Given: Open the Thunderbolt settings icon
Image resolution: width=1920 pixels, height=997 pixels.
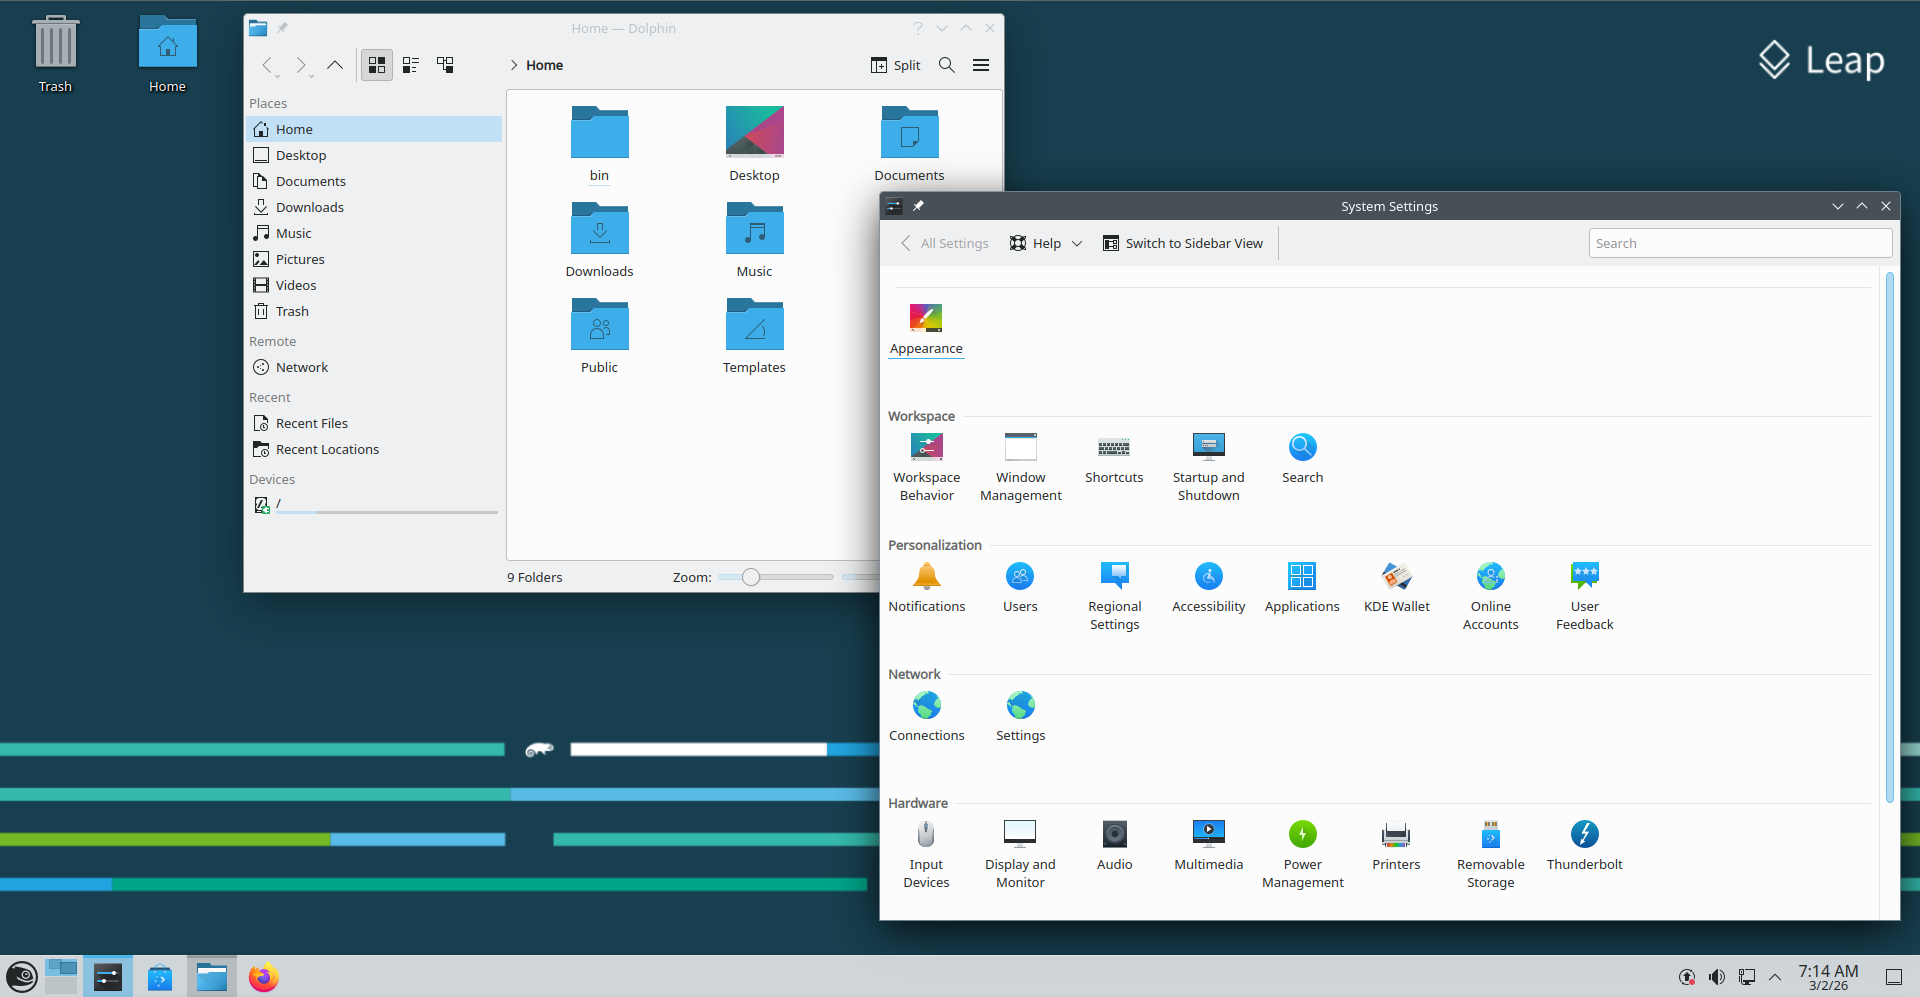Looking at the screenshot, I should point(1584,835).
